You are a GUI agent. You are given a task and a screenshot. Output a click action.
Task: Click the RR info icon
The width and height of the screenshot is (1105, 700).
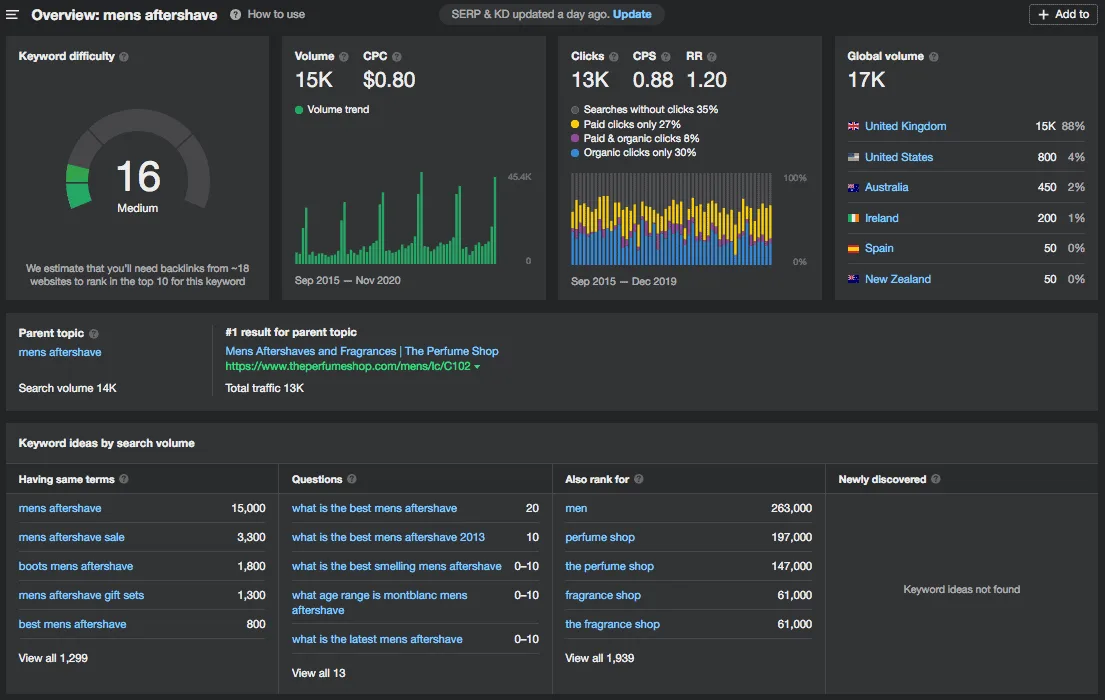(712, 56)
